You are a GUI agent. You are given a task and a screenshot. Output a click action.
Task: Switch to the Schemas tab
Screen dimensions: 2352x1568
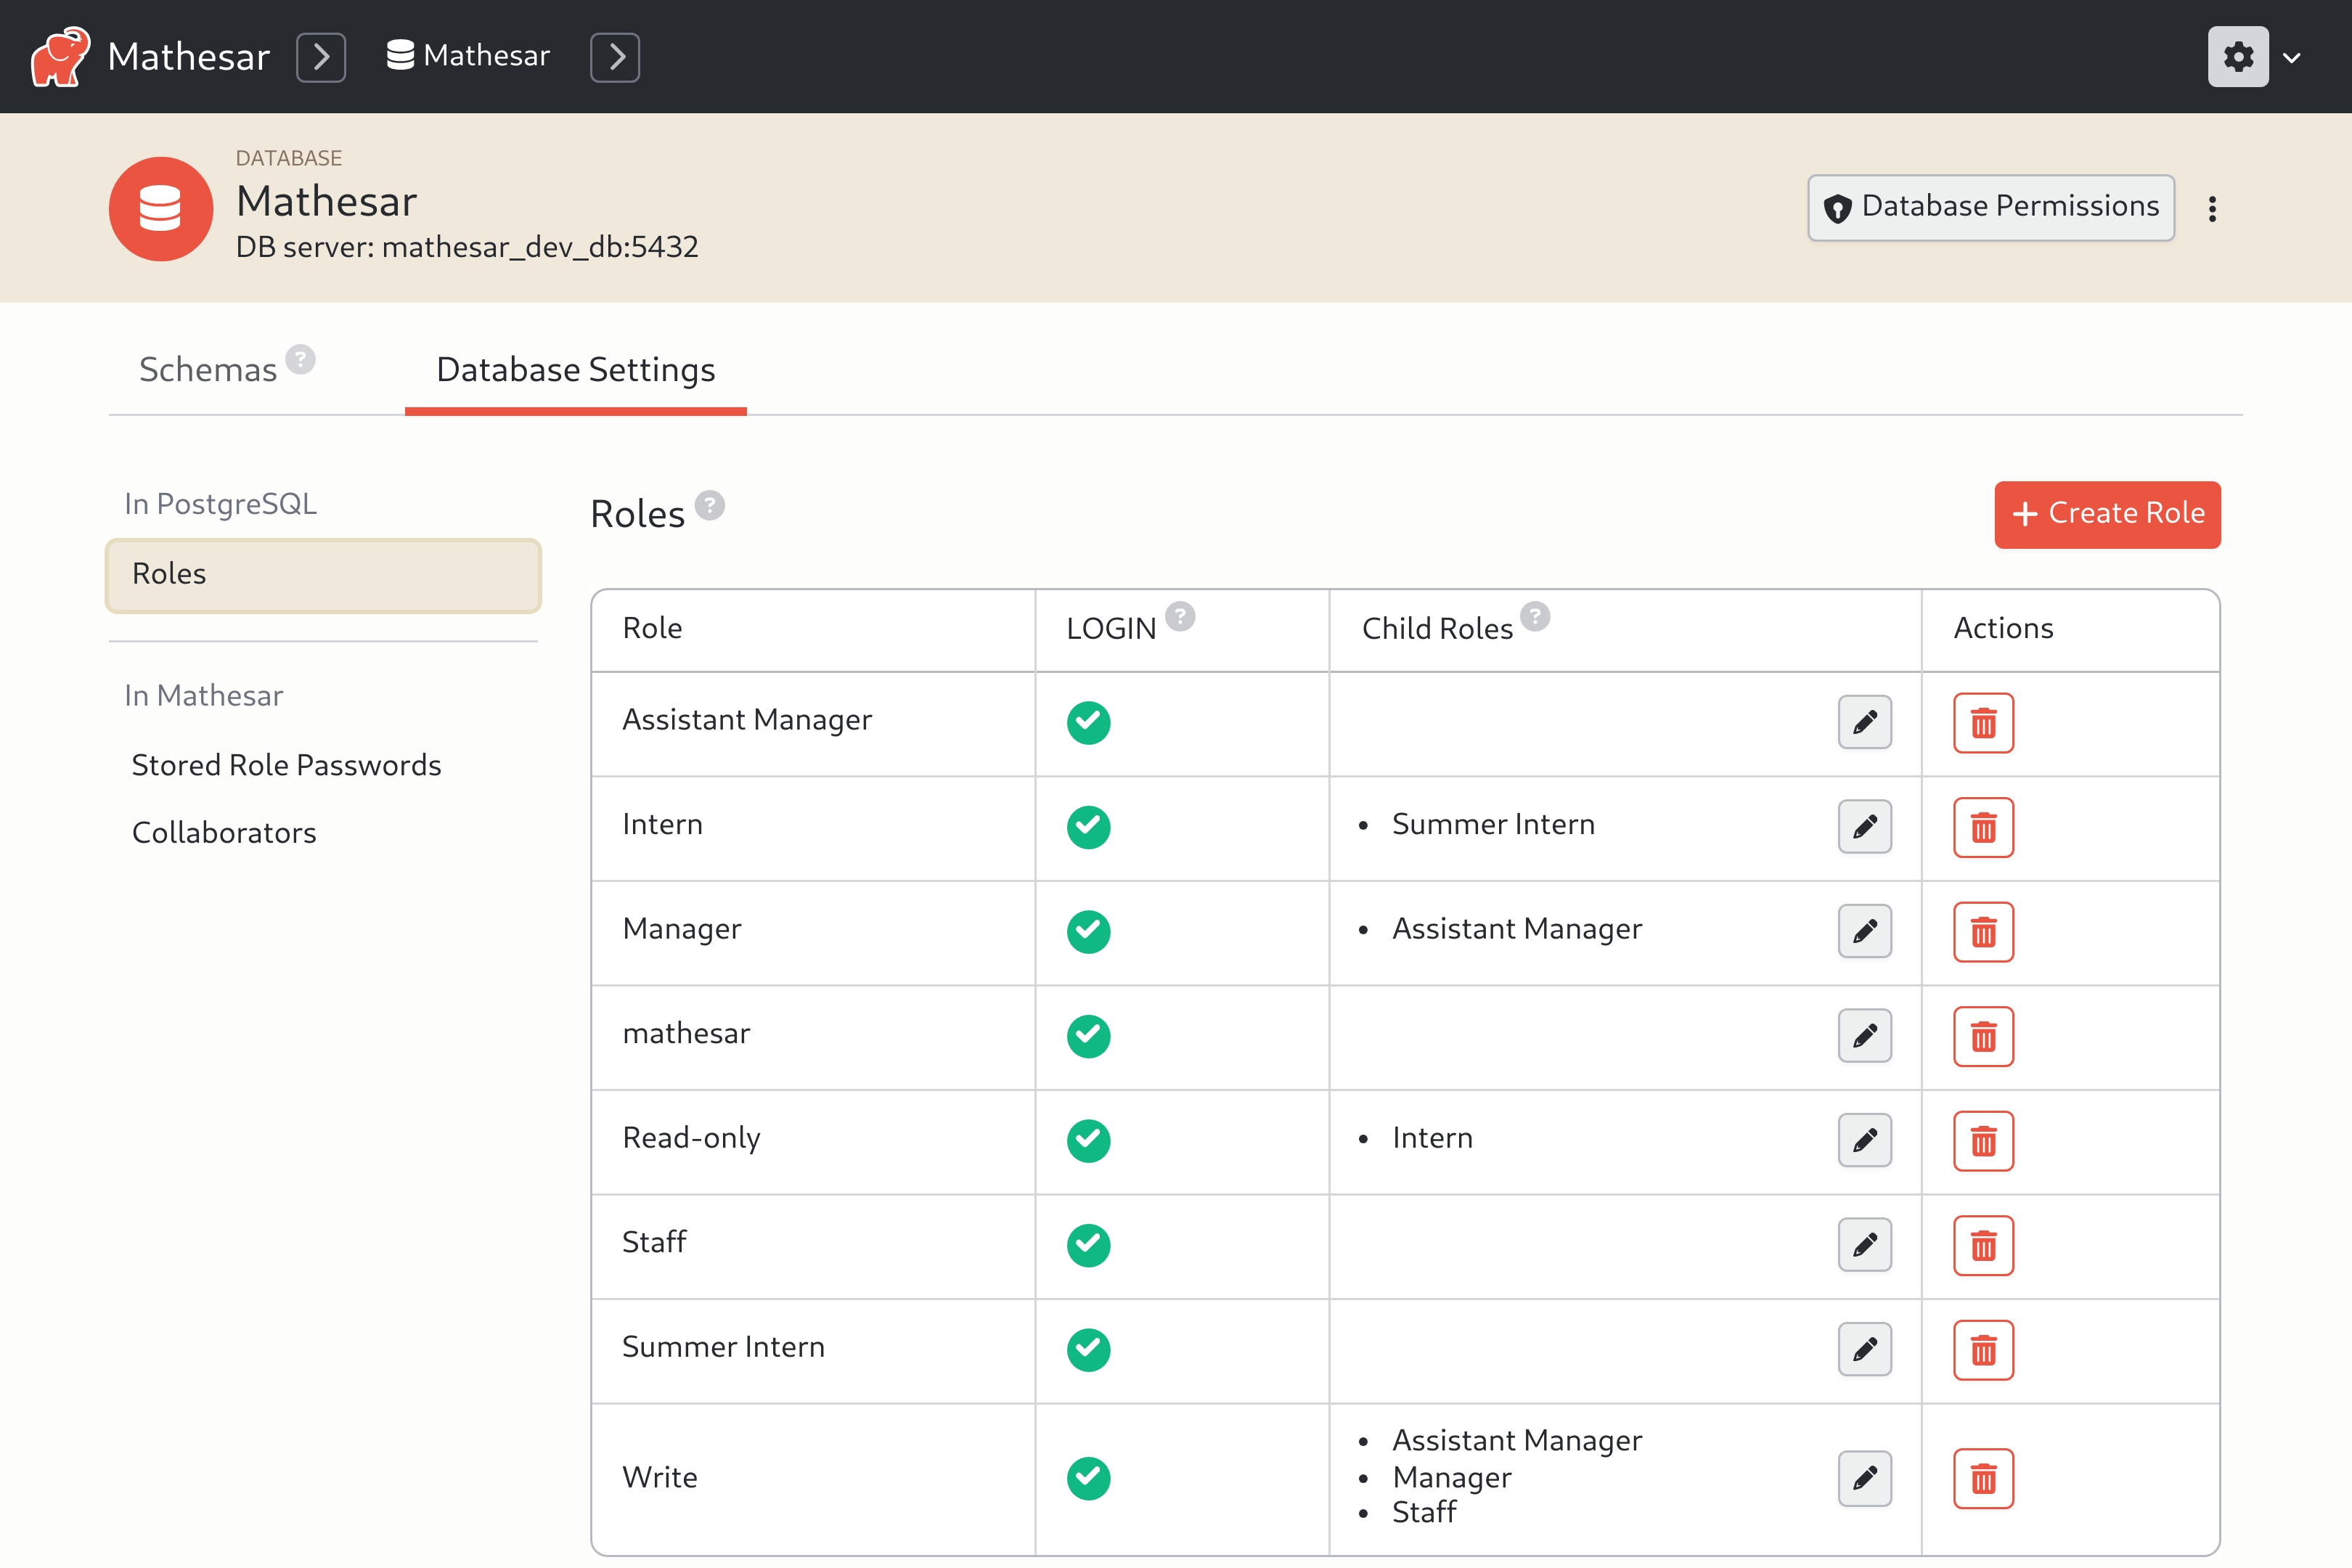207,369
